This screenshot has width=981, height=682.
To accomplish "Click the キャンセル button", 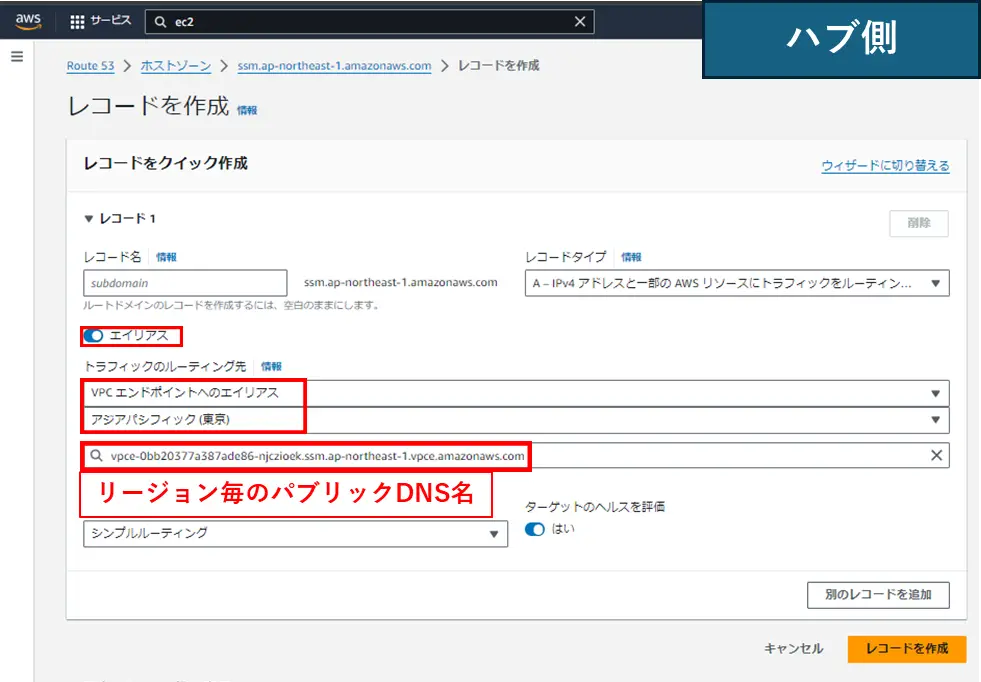I will click(793, 649).
